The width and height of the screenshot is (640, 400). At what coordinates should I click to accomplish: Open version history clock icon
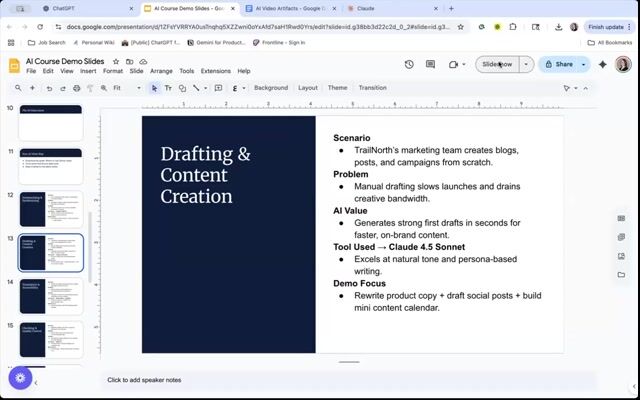409,64
